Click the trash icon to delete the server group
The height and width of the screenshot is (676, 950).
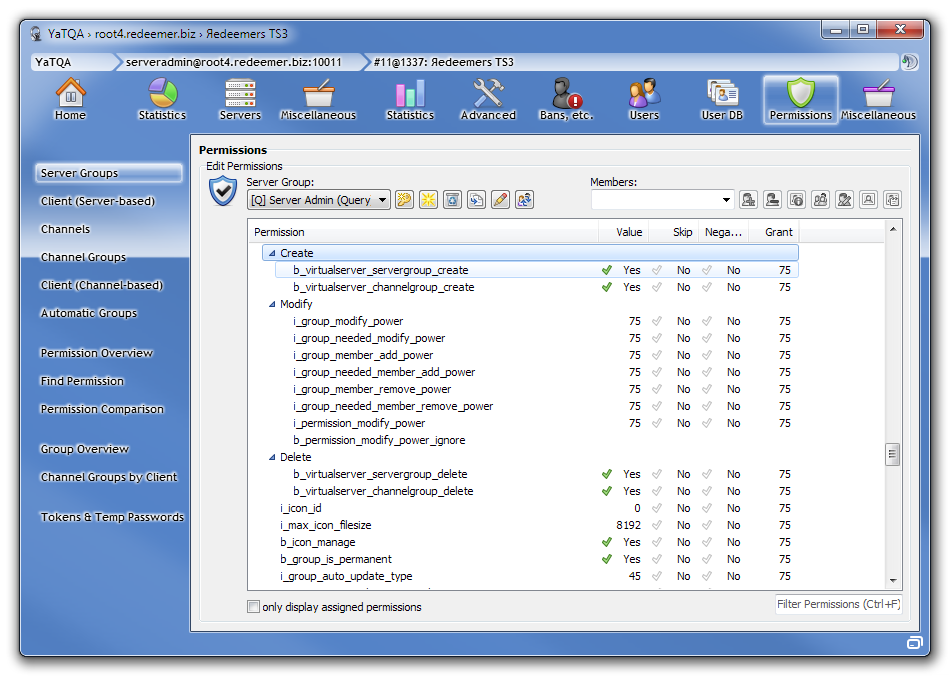(x=452, y=200)
